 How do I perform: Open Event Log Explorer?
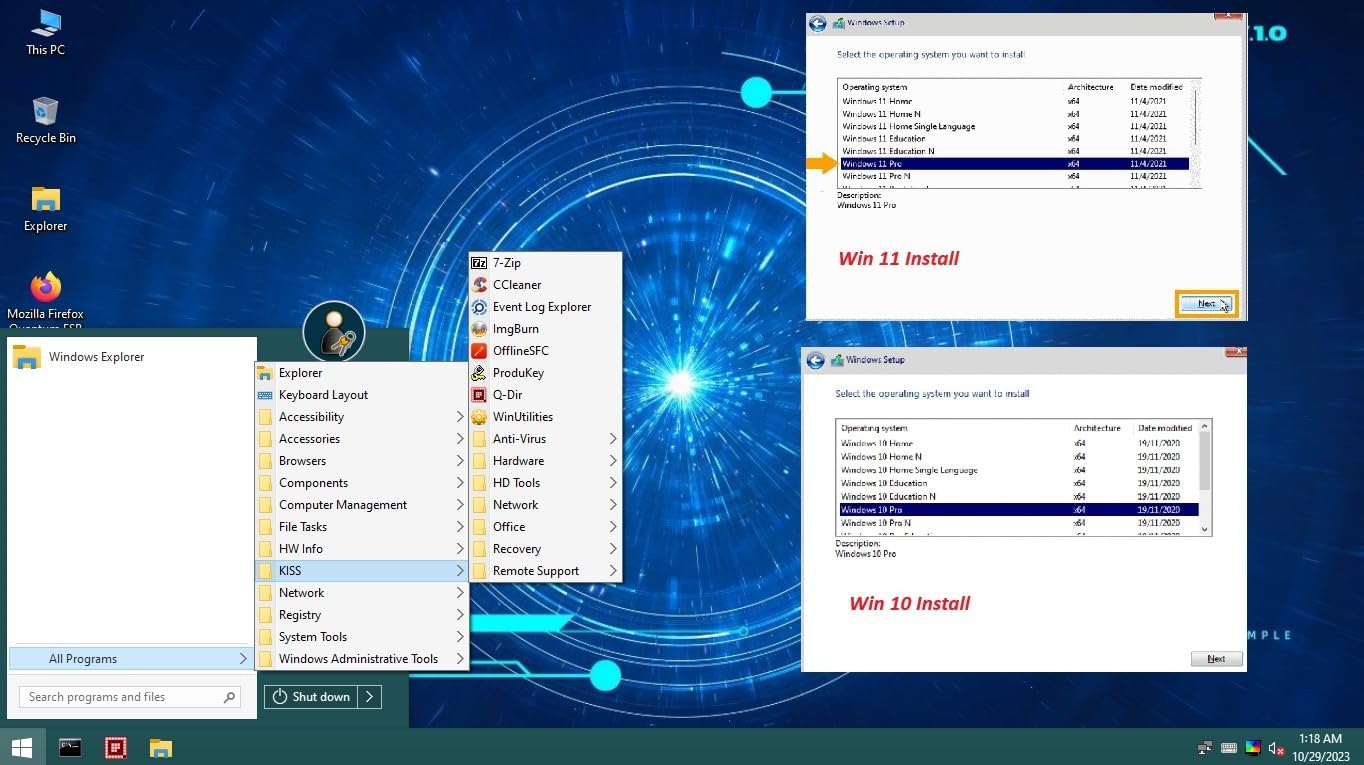(x=541, y=307)
